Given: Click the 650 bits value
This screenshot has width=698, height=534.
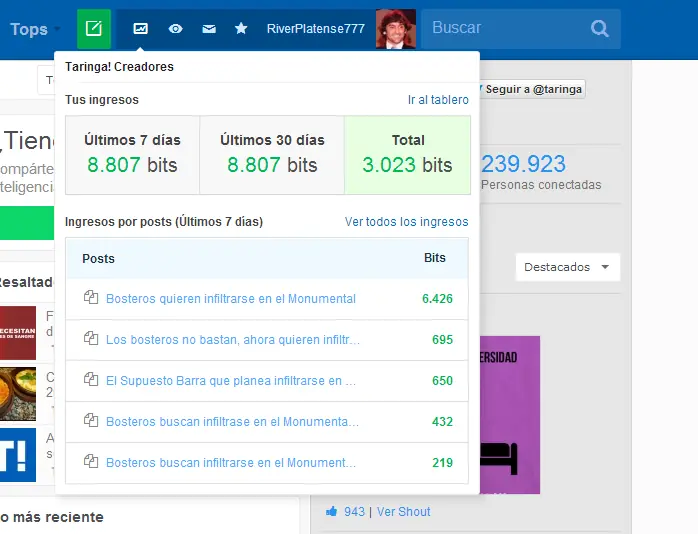Looking at the screenshot, I should click(x=442, y=380).
